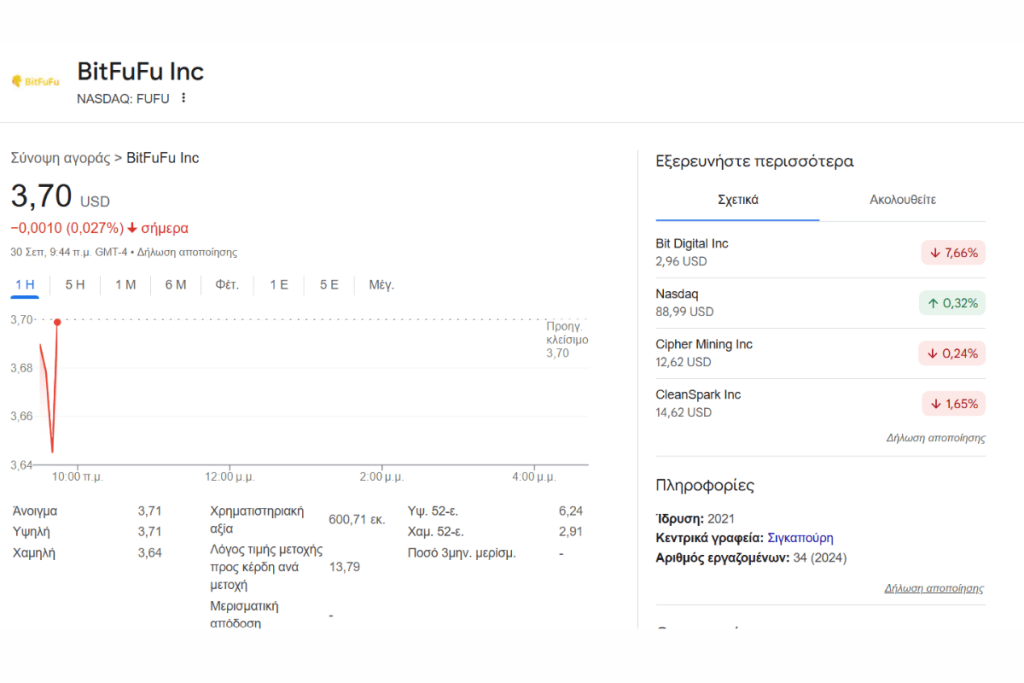Select the 5 H time range tab

pyautogui.click(x=75, y=285)
